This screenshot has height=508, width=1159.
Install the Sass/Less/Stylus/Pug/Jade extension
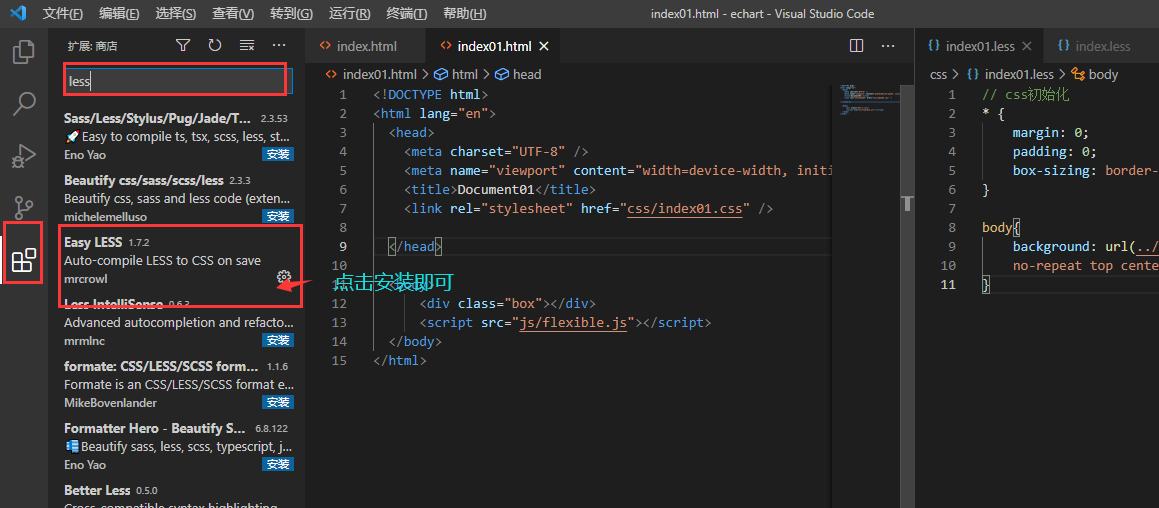[278, 155]
